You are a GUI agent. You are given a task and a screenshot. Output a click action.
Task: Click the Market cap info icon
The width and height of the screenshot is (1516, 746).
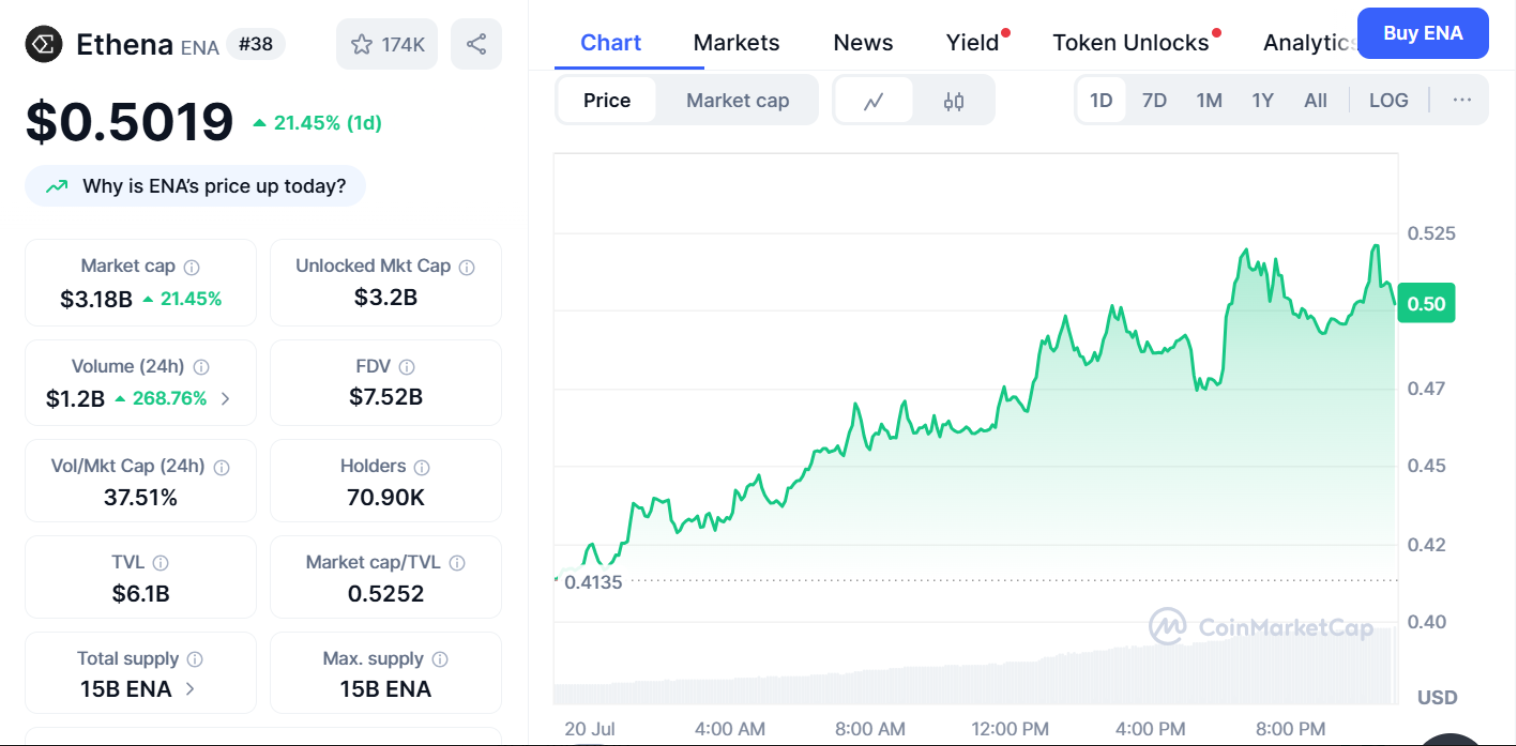pos(192,267)
